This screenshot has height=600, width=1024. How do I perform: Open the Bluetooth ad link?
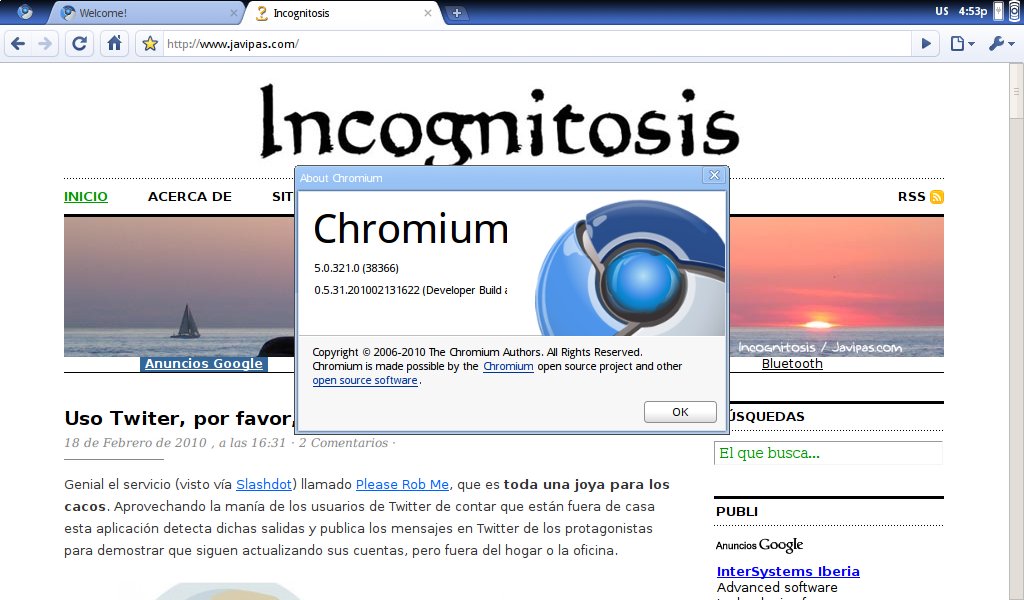(x=792, y=364)
